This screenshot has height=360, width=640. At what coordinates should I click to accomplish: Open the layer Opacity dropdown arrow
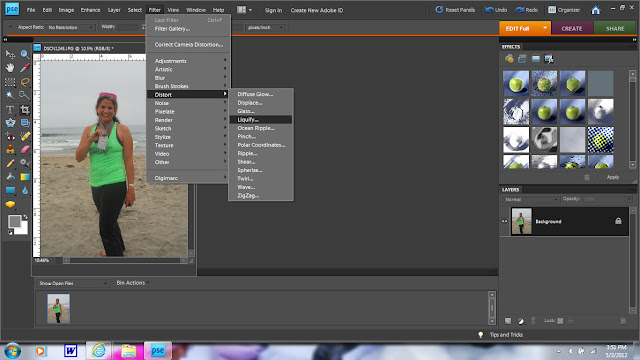tap(629, 199)
